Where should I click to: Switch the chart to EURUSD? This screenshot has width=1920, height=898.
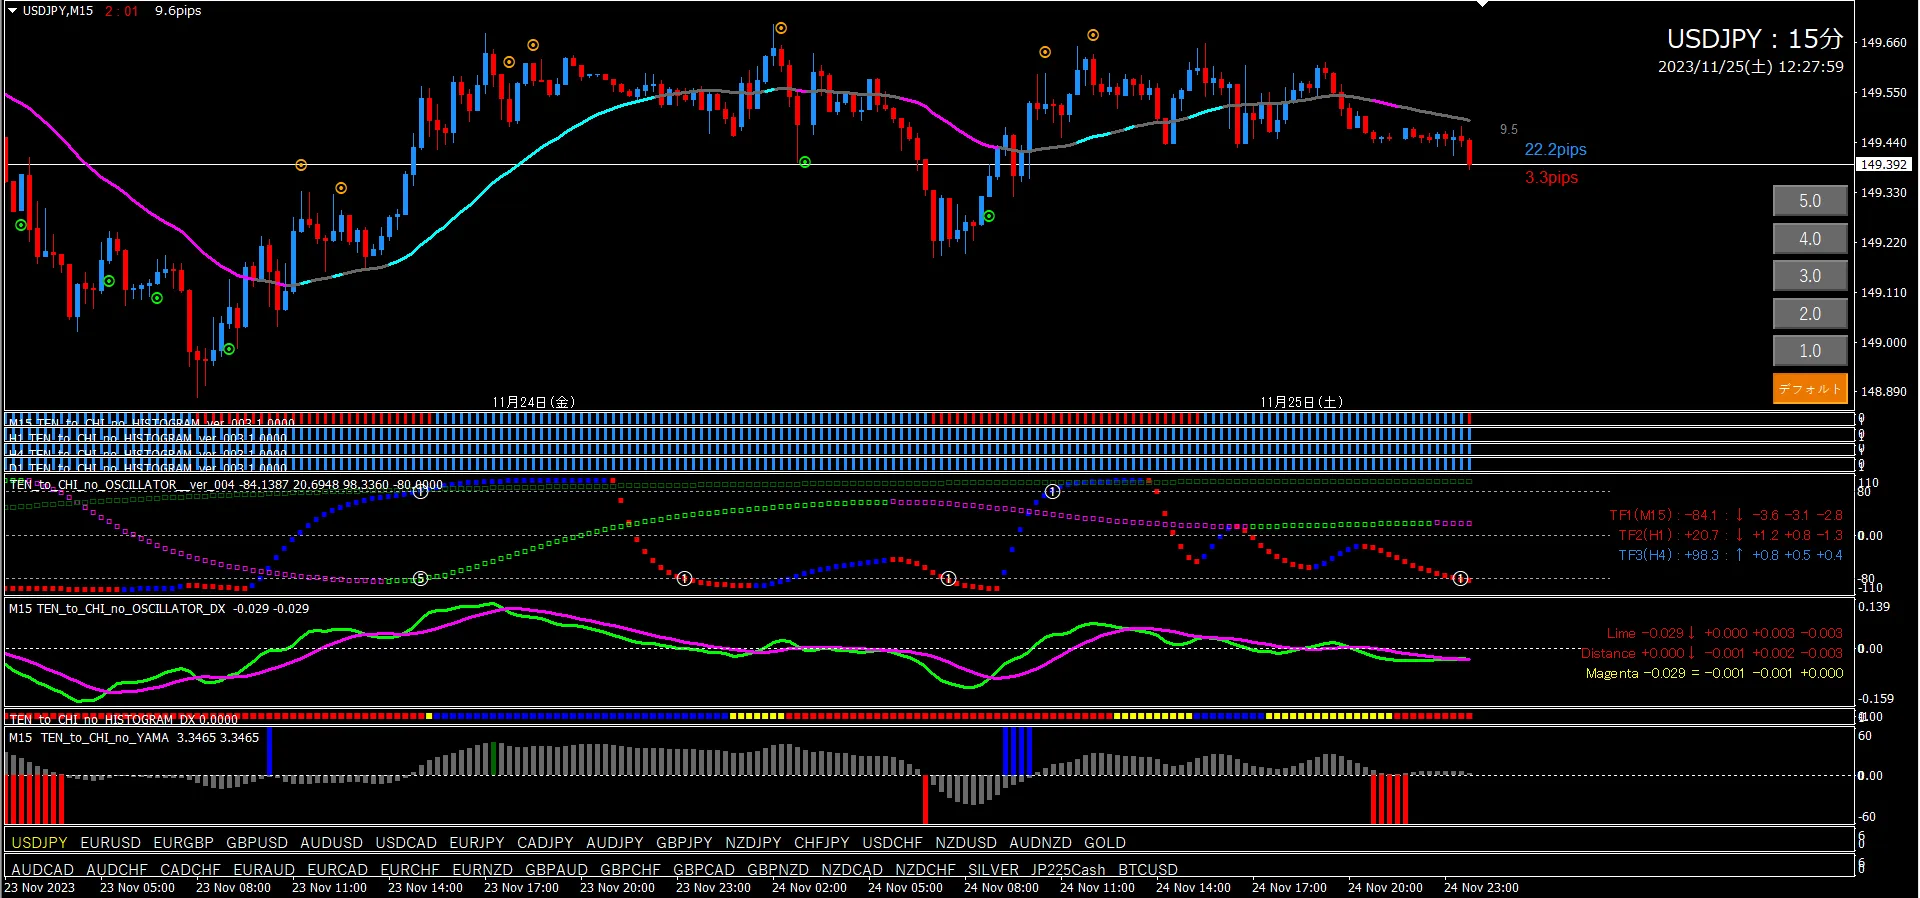pos(110,843)
